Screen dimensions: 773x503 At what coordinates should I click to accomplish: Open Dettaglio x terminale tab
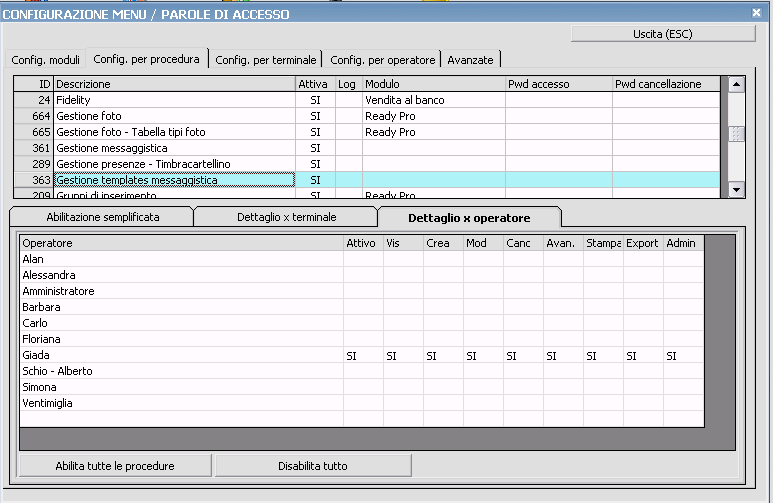(x=286, y=217)
